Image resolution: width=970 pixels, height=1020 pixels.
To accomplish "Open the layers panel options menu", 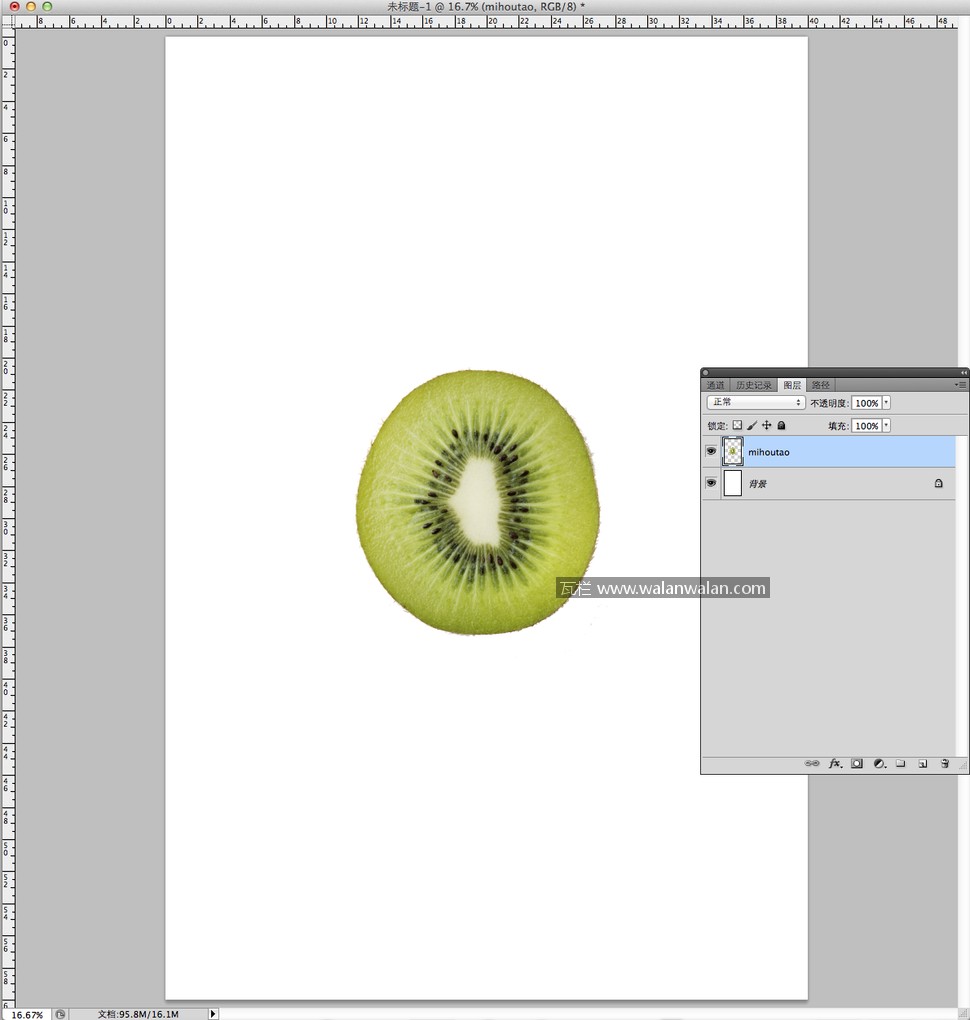I will point(960,384).
